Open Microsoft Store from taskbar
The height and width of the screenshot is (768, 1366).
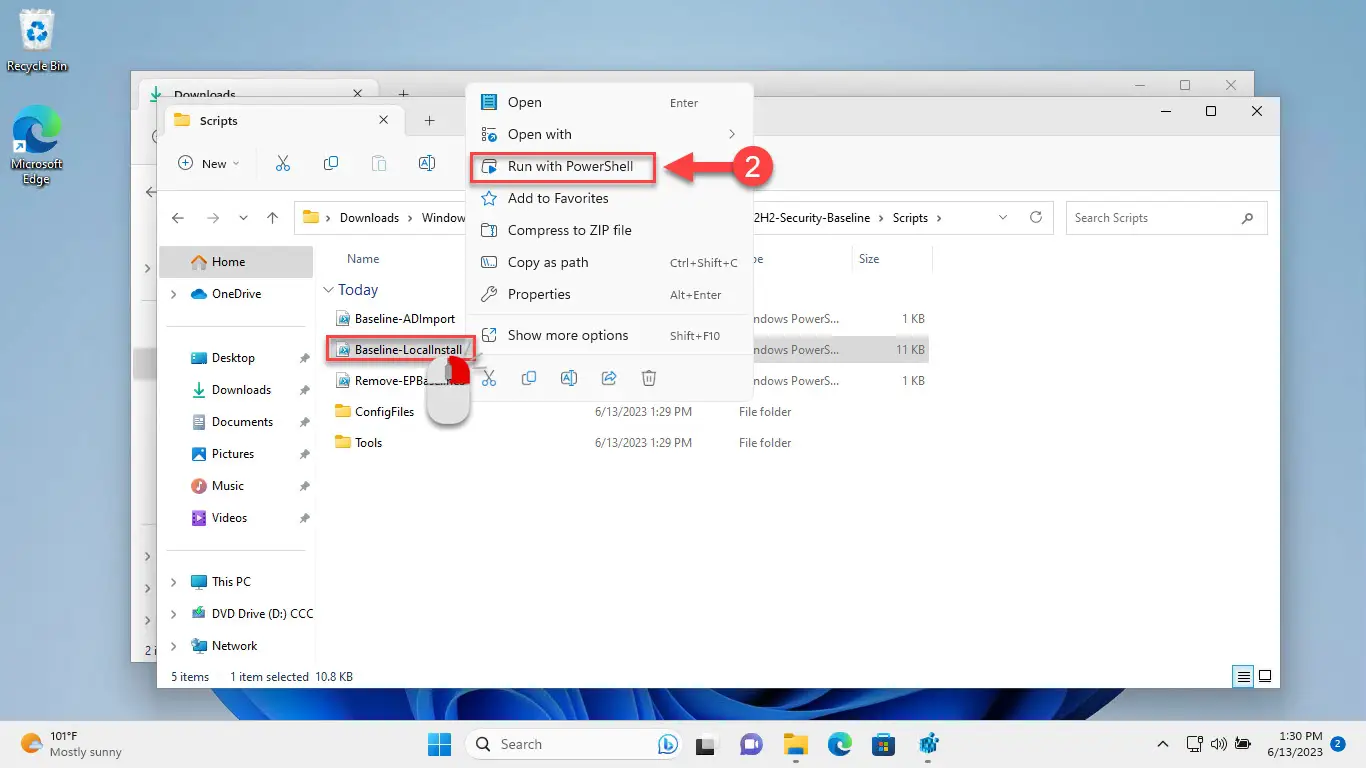point(883,744)
